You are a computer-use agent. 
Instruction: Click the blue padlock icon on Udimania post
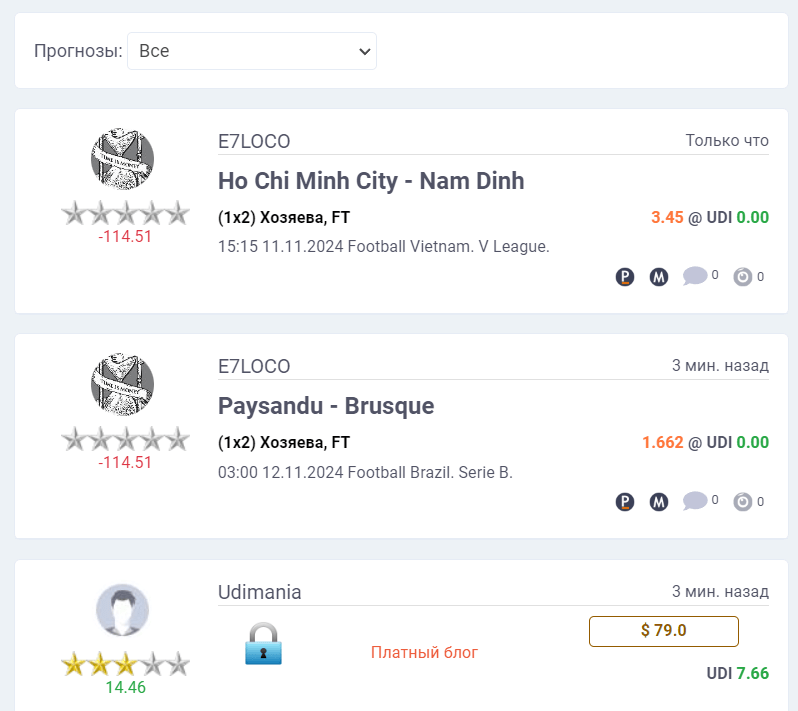point(263,644)
